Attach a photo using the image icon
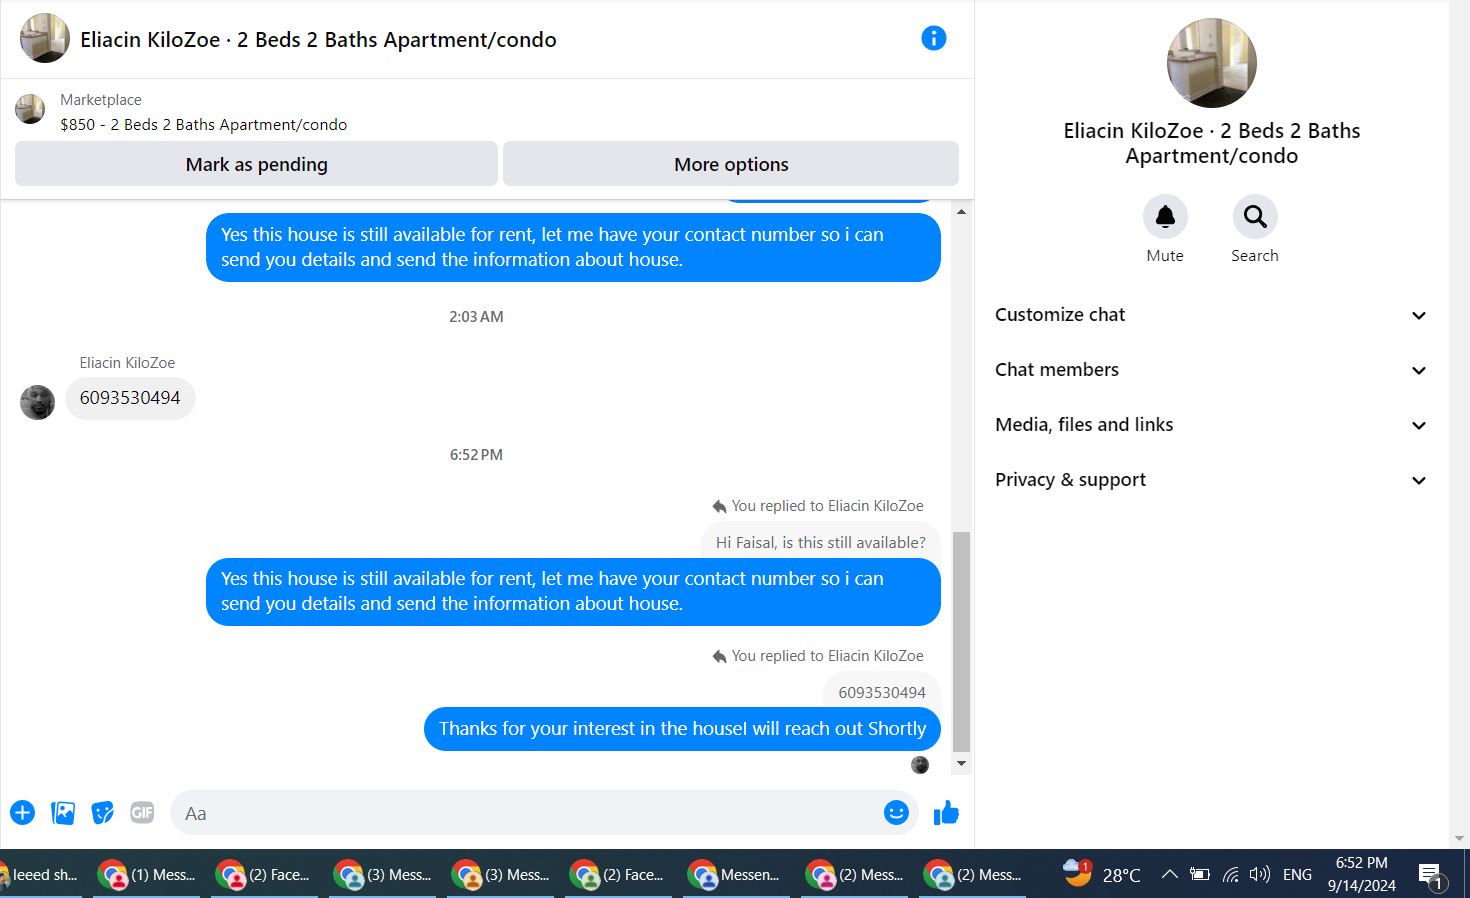Screen dimensions: 1470x898 point(63,813)
